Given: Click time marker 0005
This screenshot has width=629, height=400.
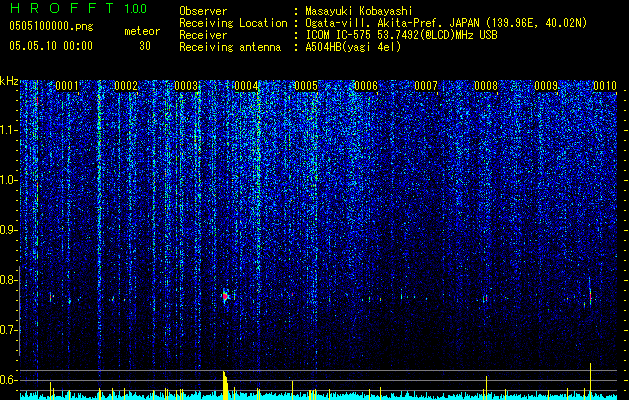Looking at the screenshot, I should coord(306,86).
